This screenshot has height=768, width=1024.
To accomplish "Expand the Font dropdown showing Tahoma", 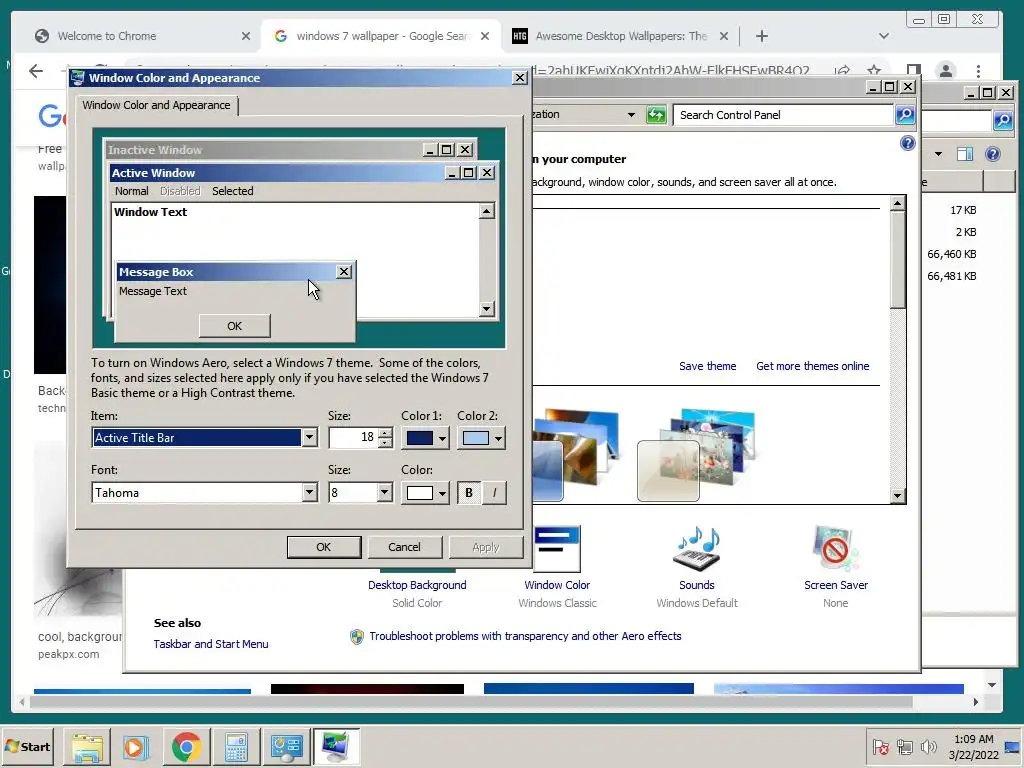I will pyautogui.click(x=310, y=492).
